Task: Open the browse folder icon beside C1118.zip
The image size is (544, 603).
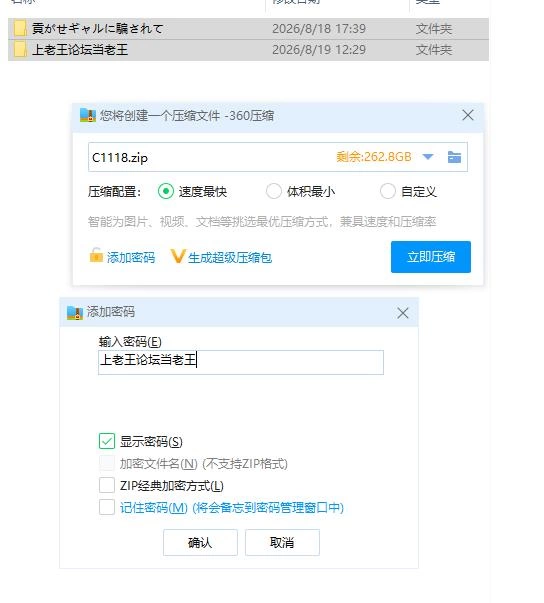Action: coord(454,157)
